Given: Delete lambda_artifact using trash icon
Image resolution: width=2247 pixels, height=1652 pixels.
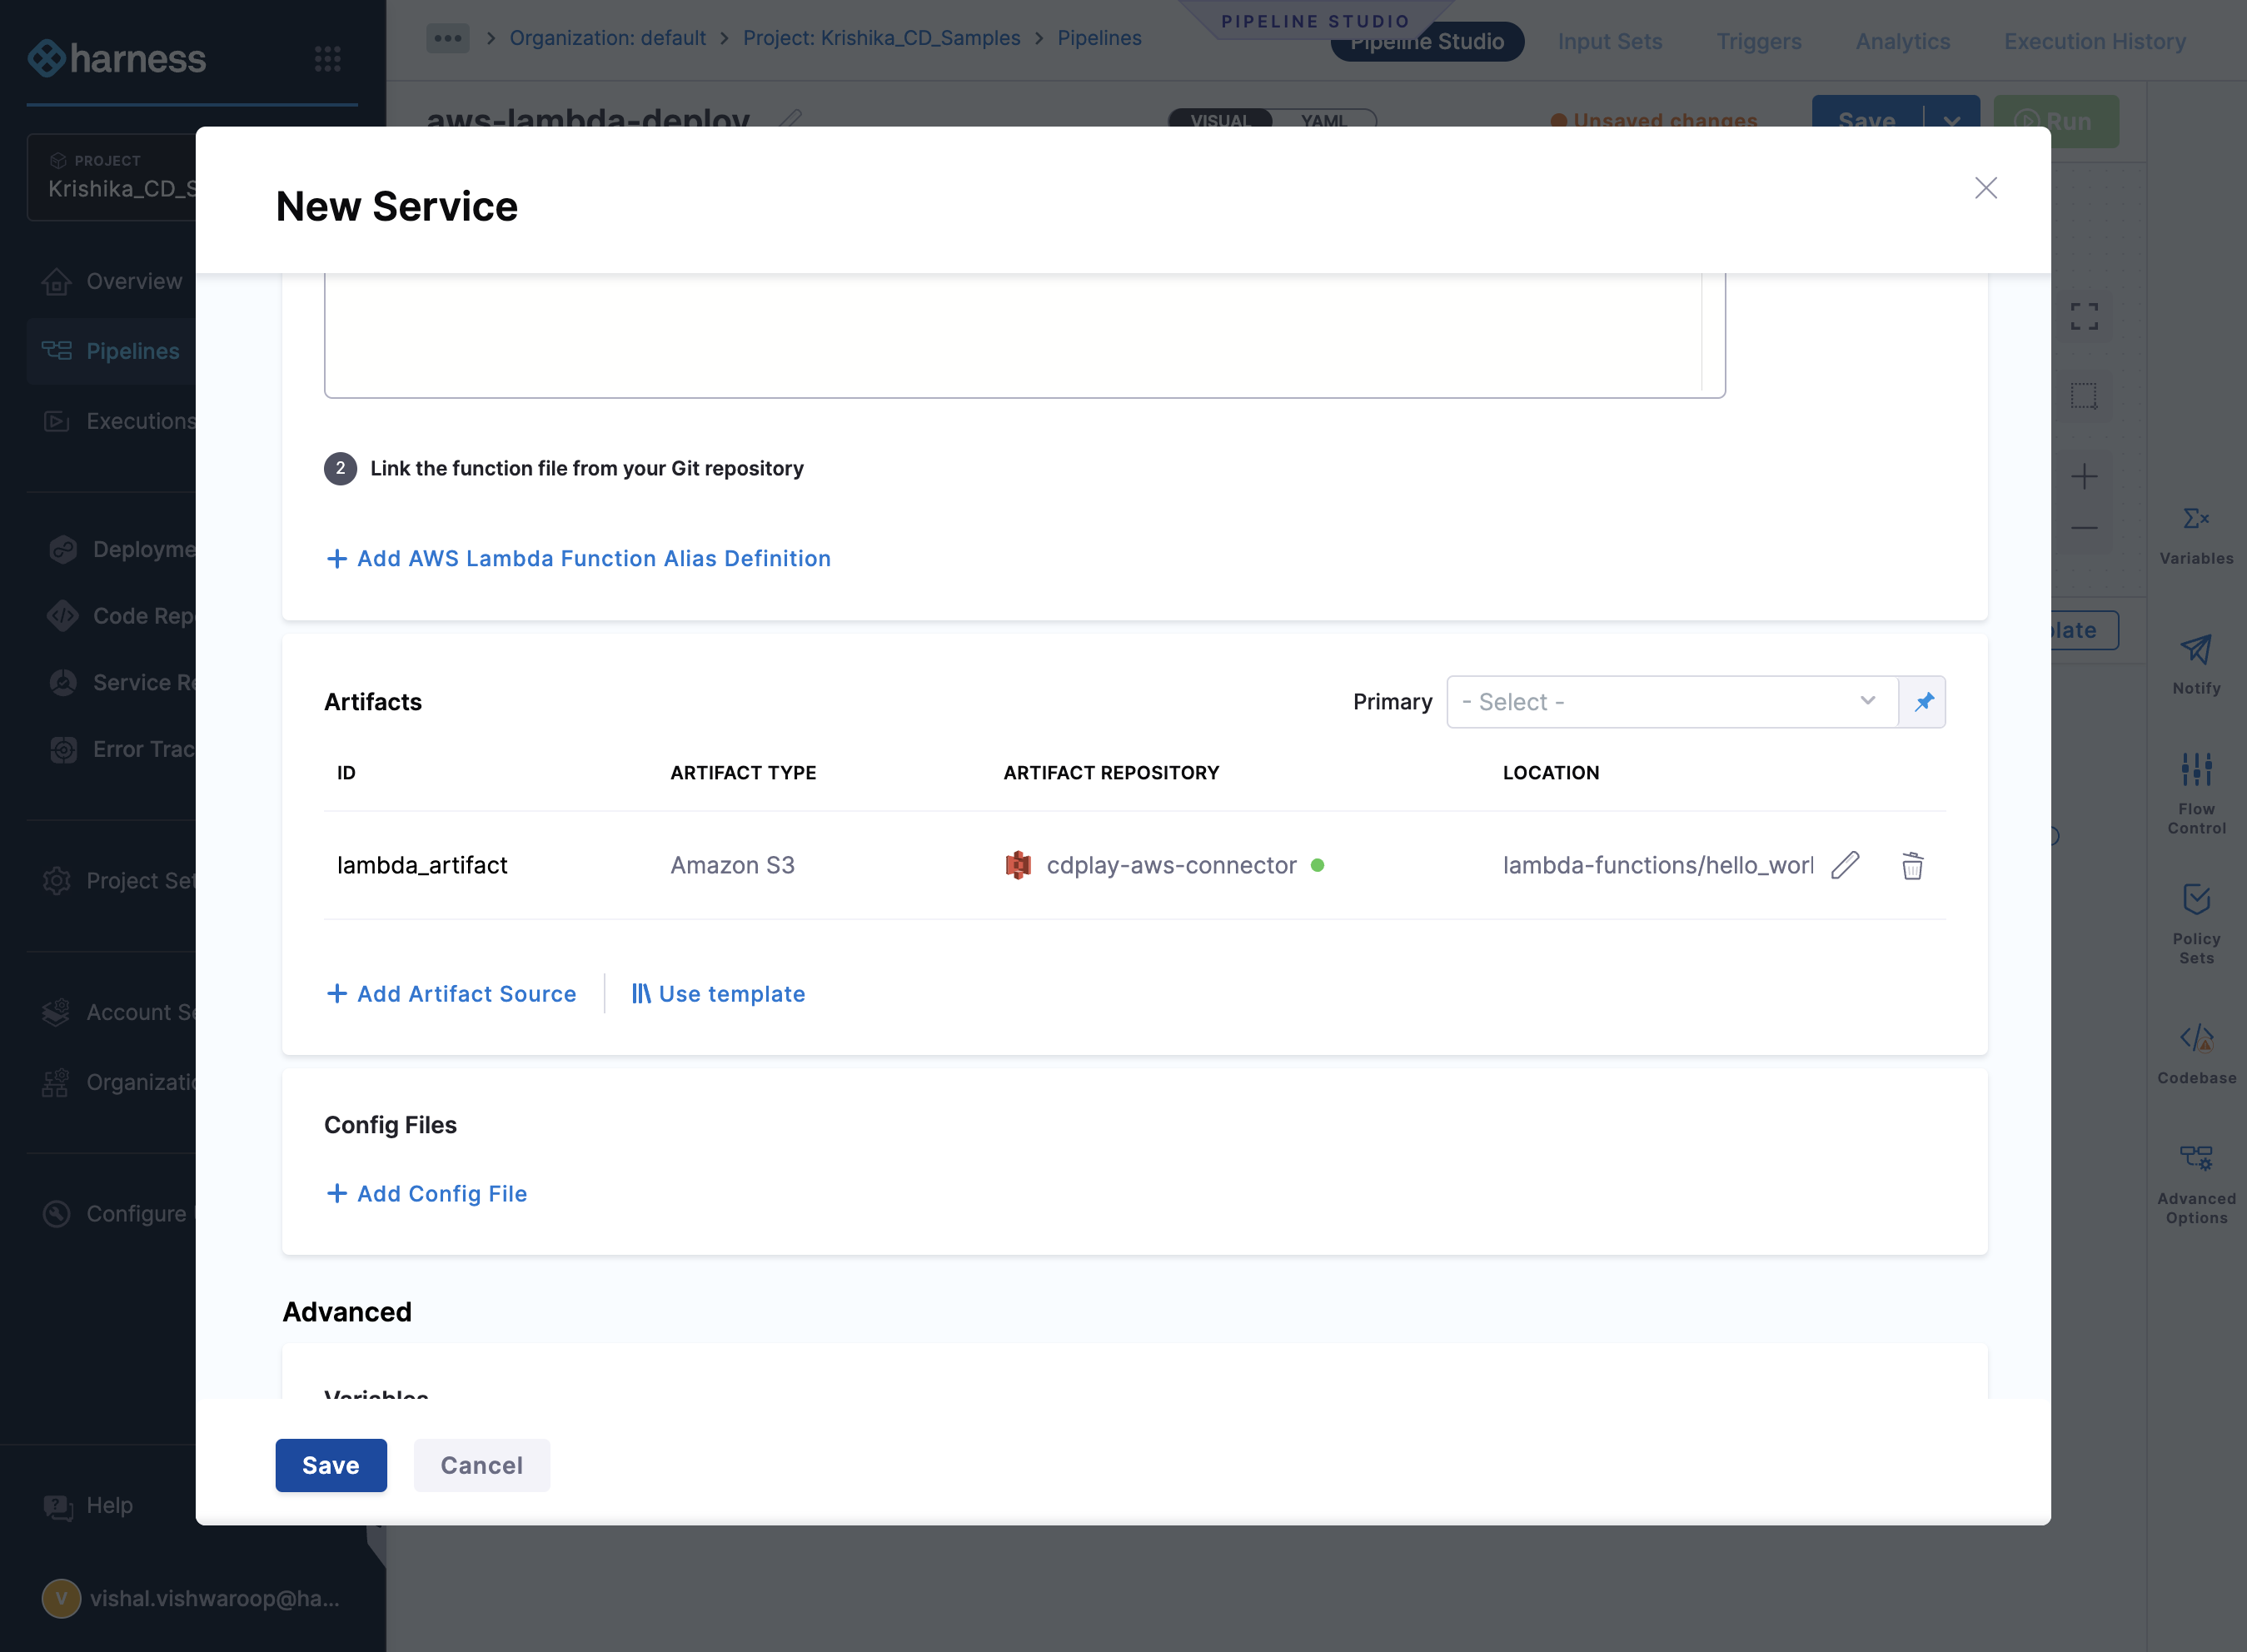Looking at the screenshot, I should pos(1912,865).
